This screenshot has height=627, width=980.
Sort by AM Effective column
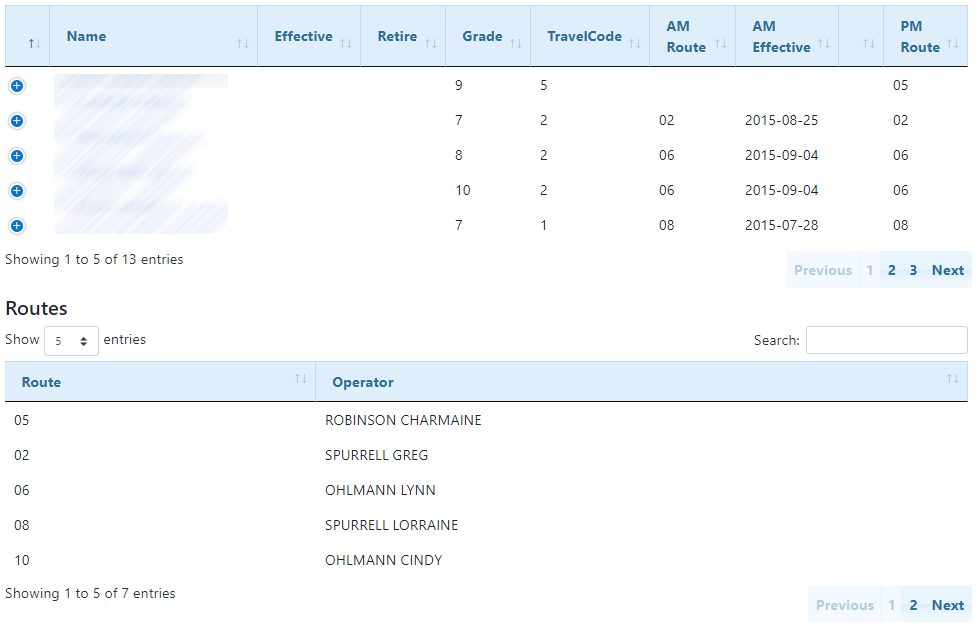click(x=786, y=37)
